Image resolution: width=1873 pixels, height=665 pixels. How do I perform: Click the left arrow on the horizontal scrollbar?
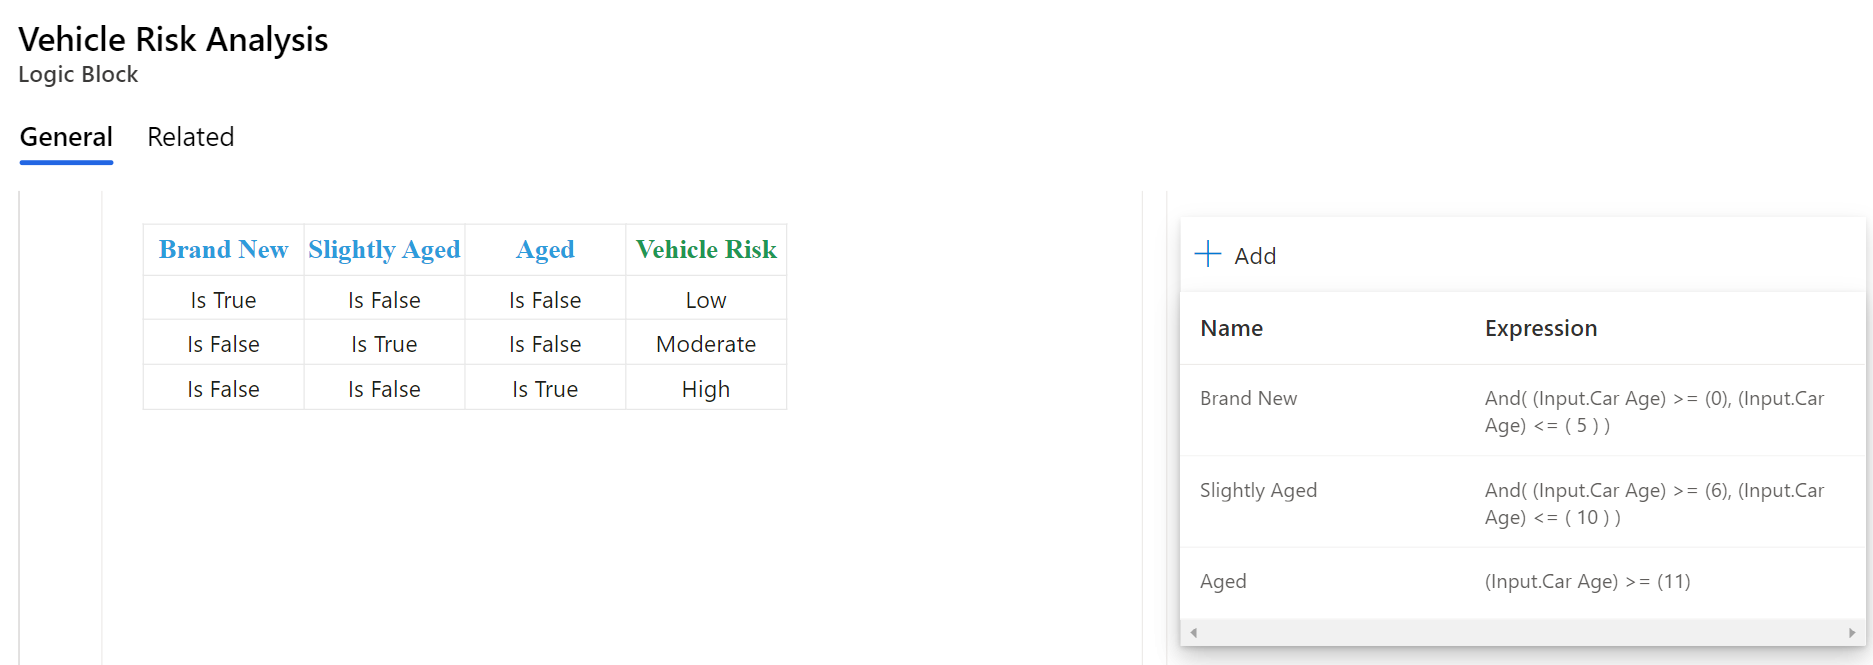(1192, 632)
